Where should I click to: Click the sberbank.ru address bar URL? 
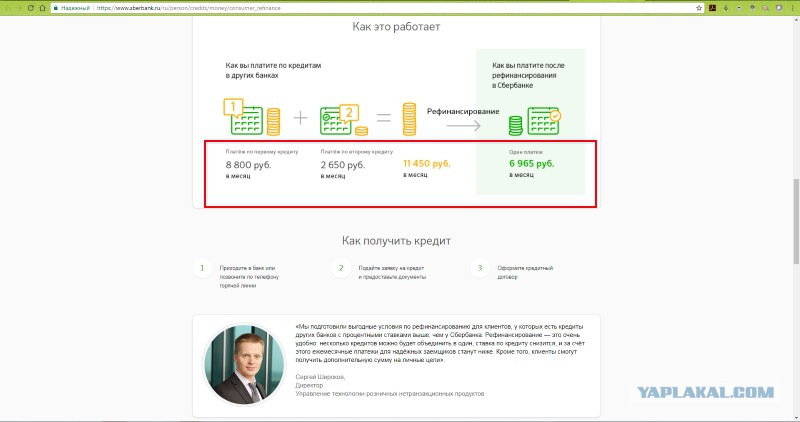tap(189, 8)
